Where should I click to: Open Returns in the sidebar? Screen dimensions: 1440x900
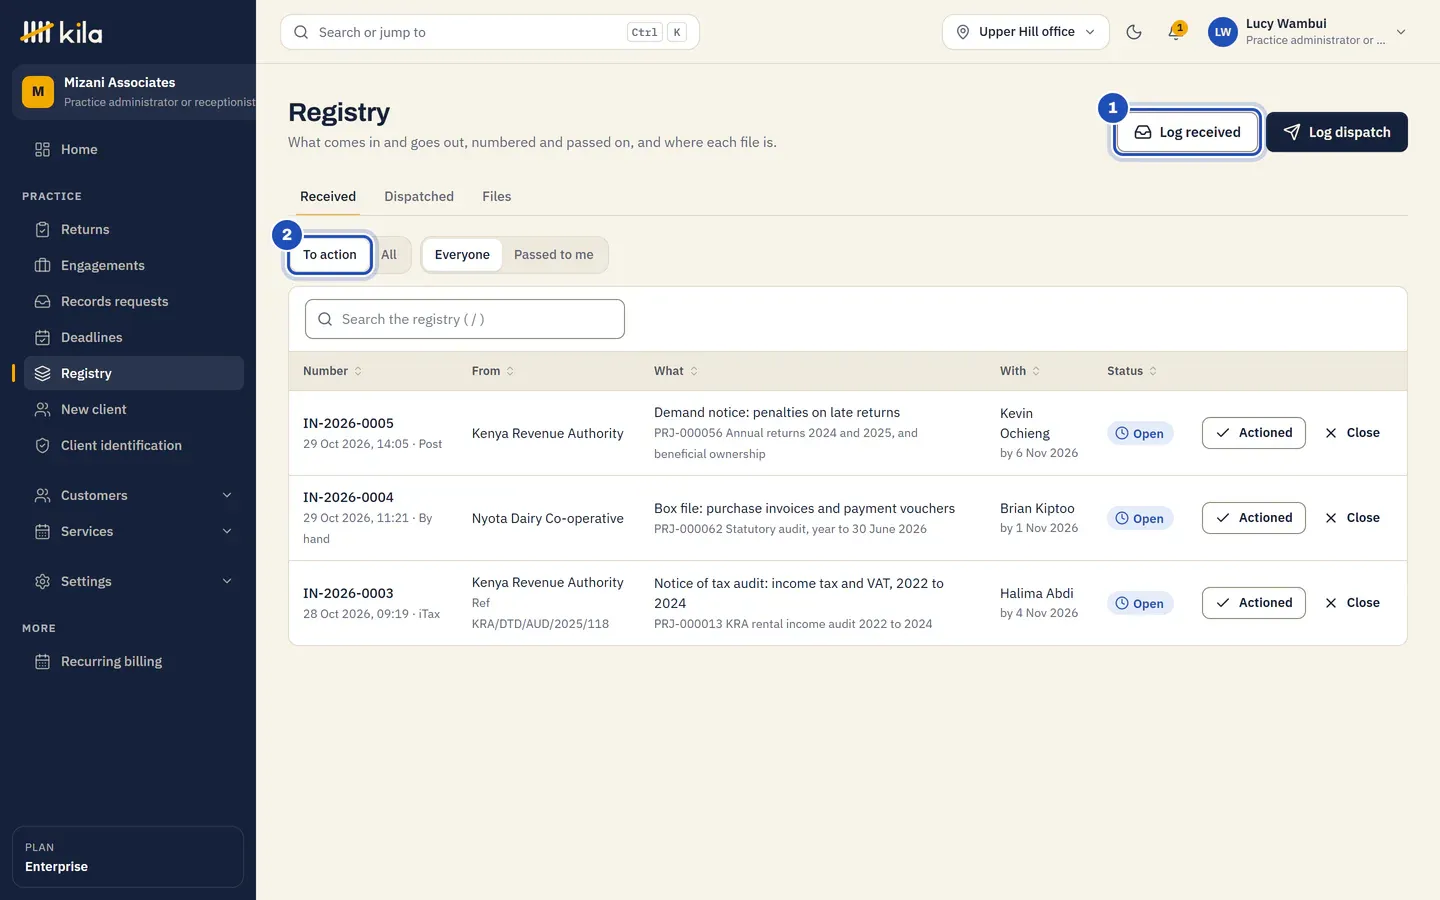click(134, 229)
